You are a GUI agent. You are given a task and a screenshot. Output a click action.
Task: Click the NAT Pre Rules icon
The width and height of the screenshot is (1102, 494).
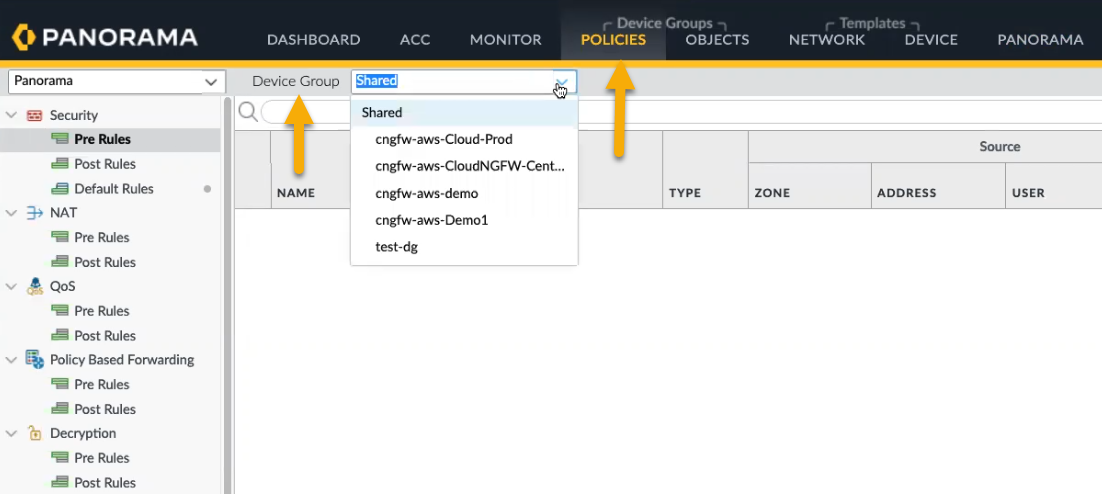click(60, 238)
